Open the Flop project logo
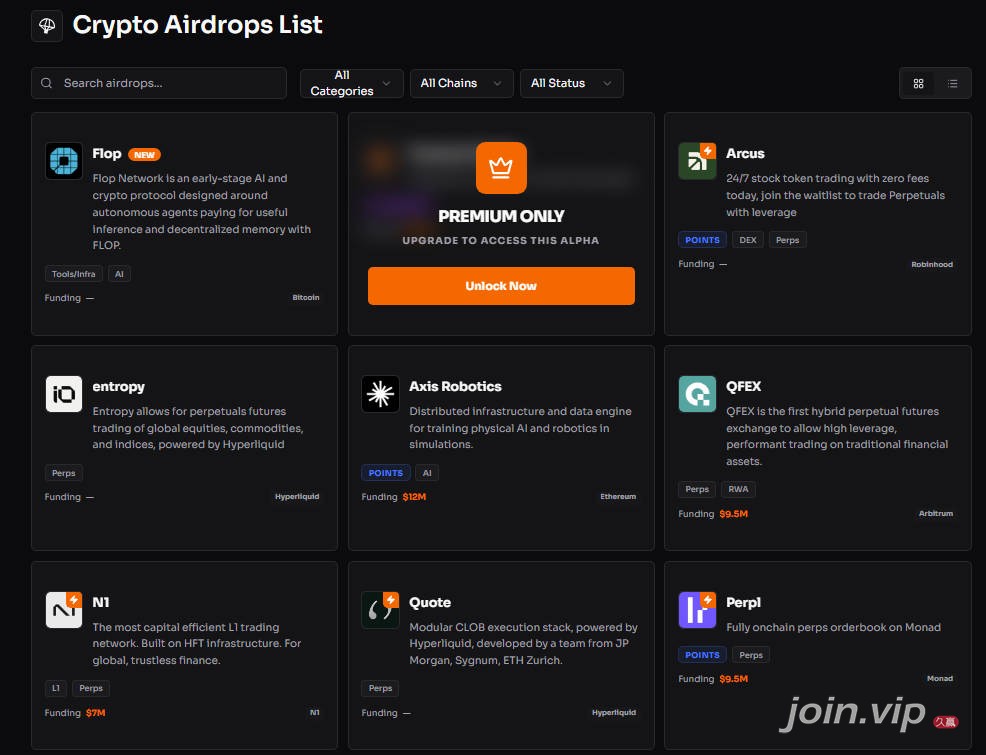 click(x=64, y=161)
